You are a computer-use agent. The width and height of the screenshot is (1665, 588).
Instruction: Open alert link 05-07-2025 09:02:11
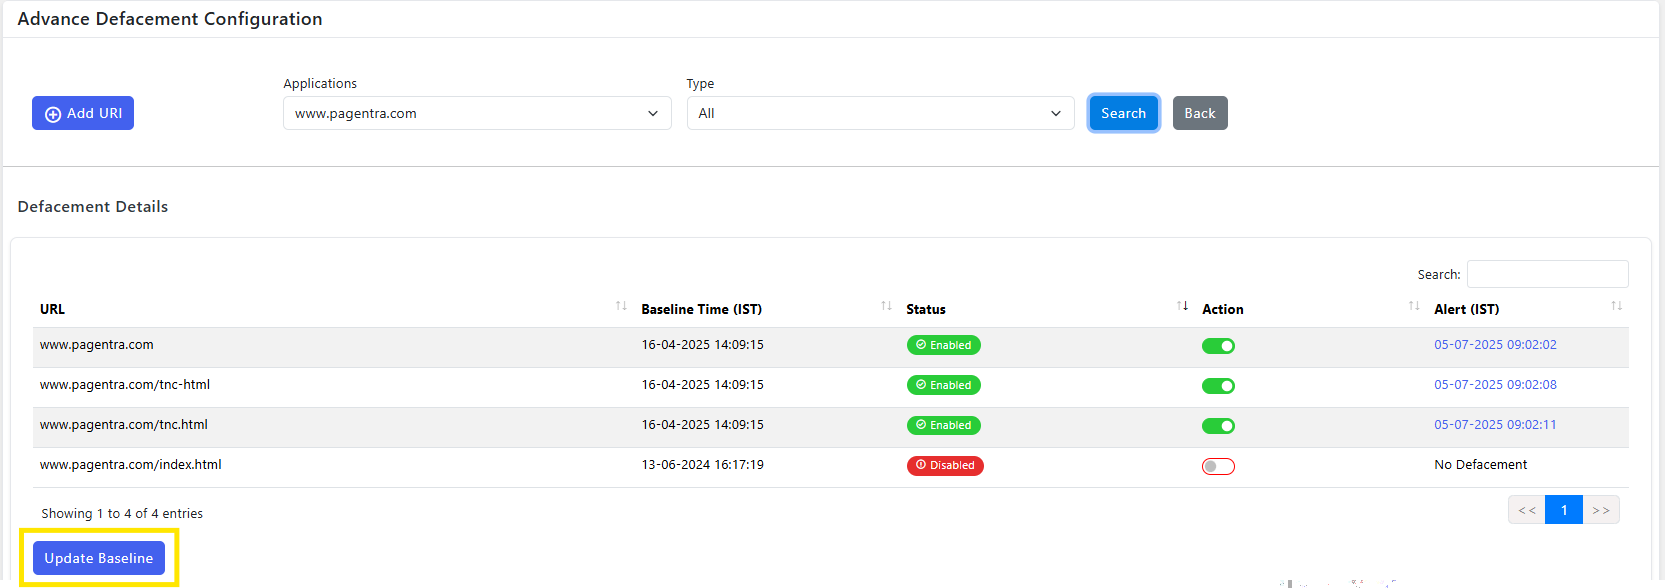coord(1495,425)
